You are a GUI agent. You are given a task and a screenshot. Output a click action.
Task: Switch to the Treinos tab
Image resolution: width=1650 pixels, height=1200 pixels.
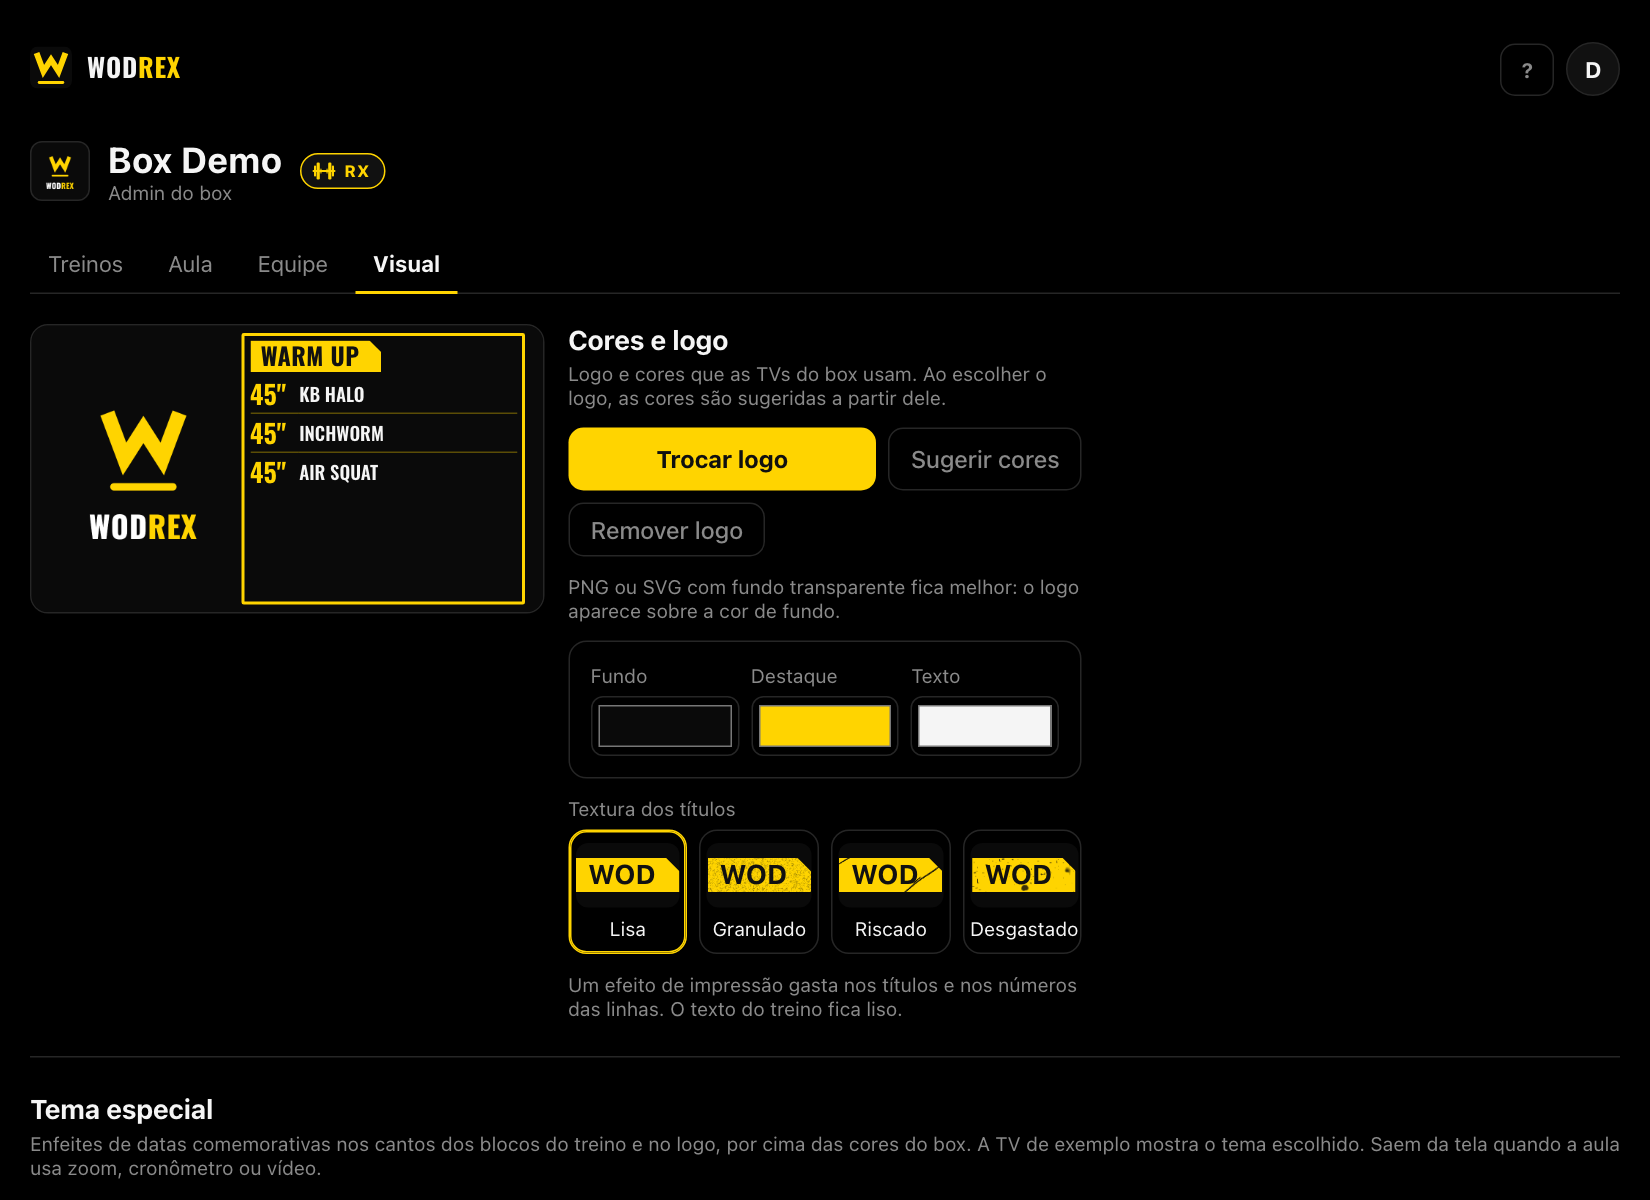pos(86,264)
